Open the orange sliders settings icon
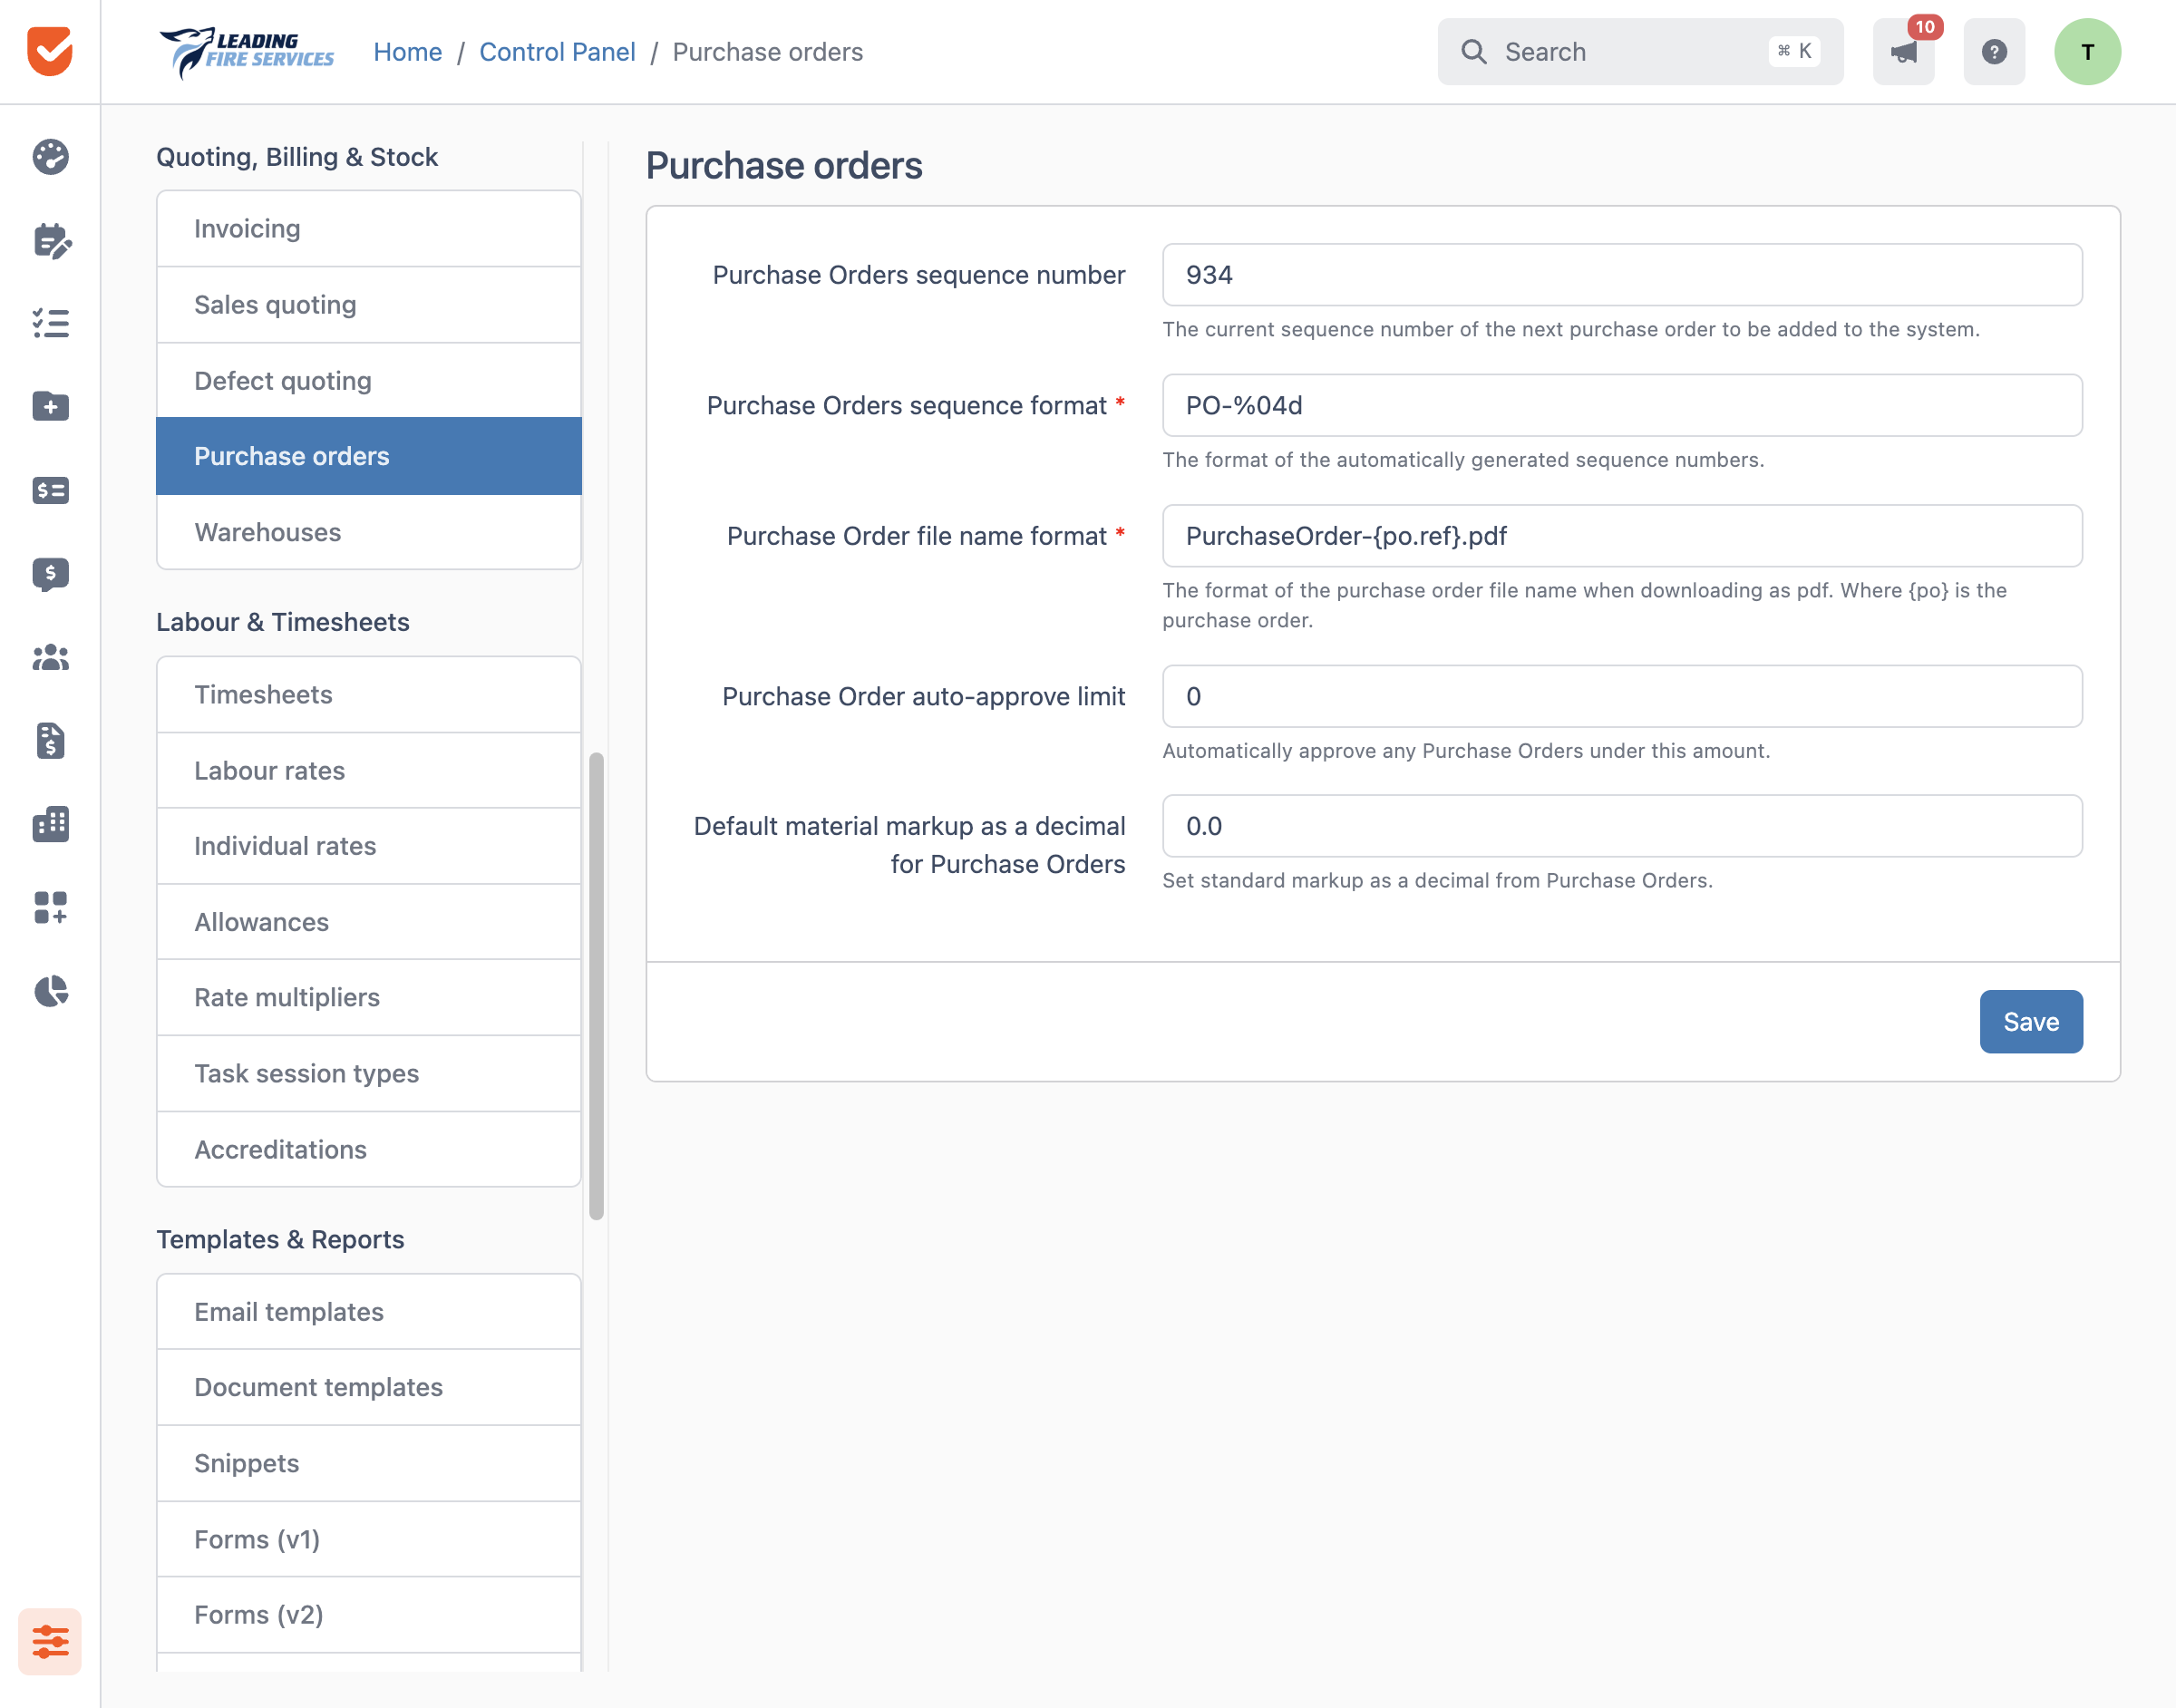 [50, 1641]
